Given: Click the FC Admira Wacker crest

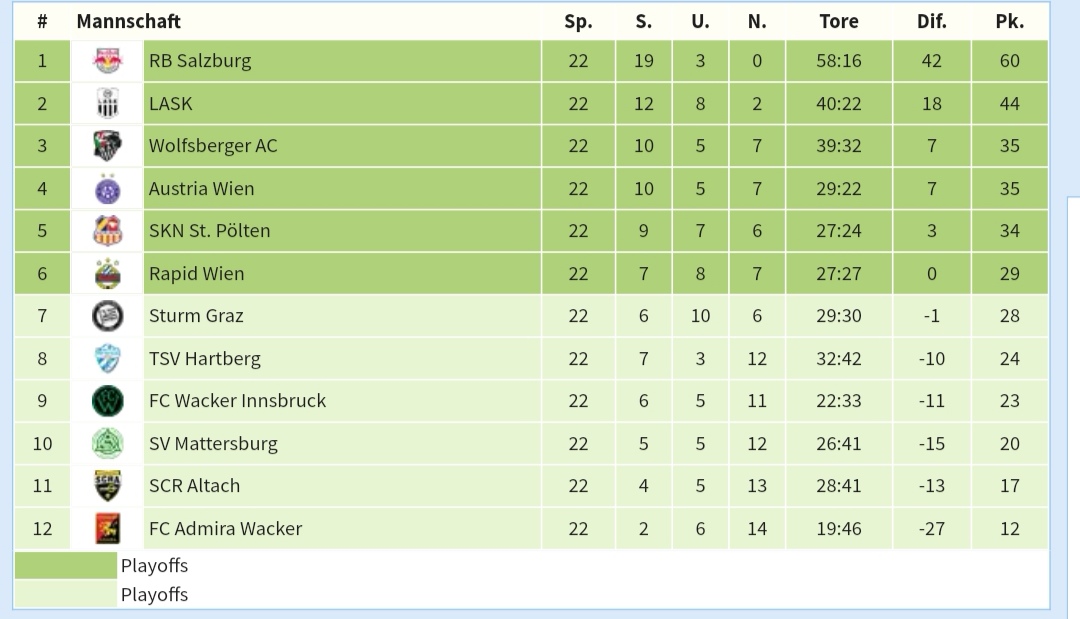Looking at the screenshot, I should [x=107, y=529].
